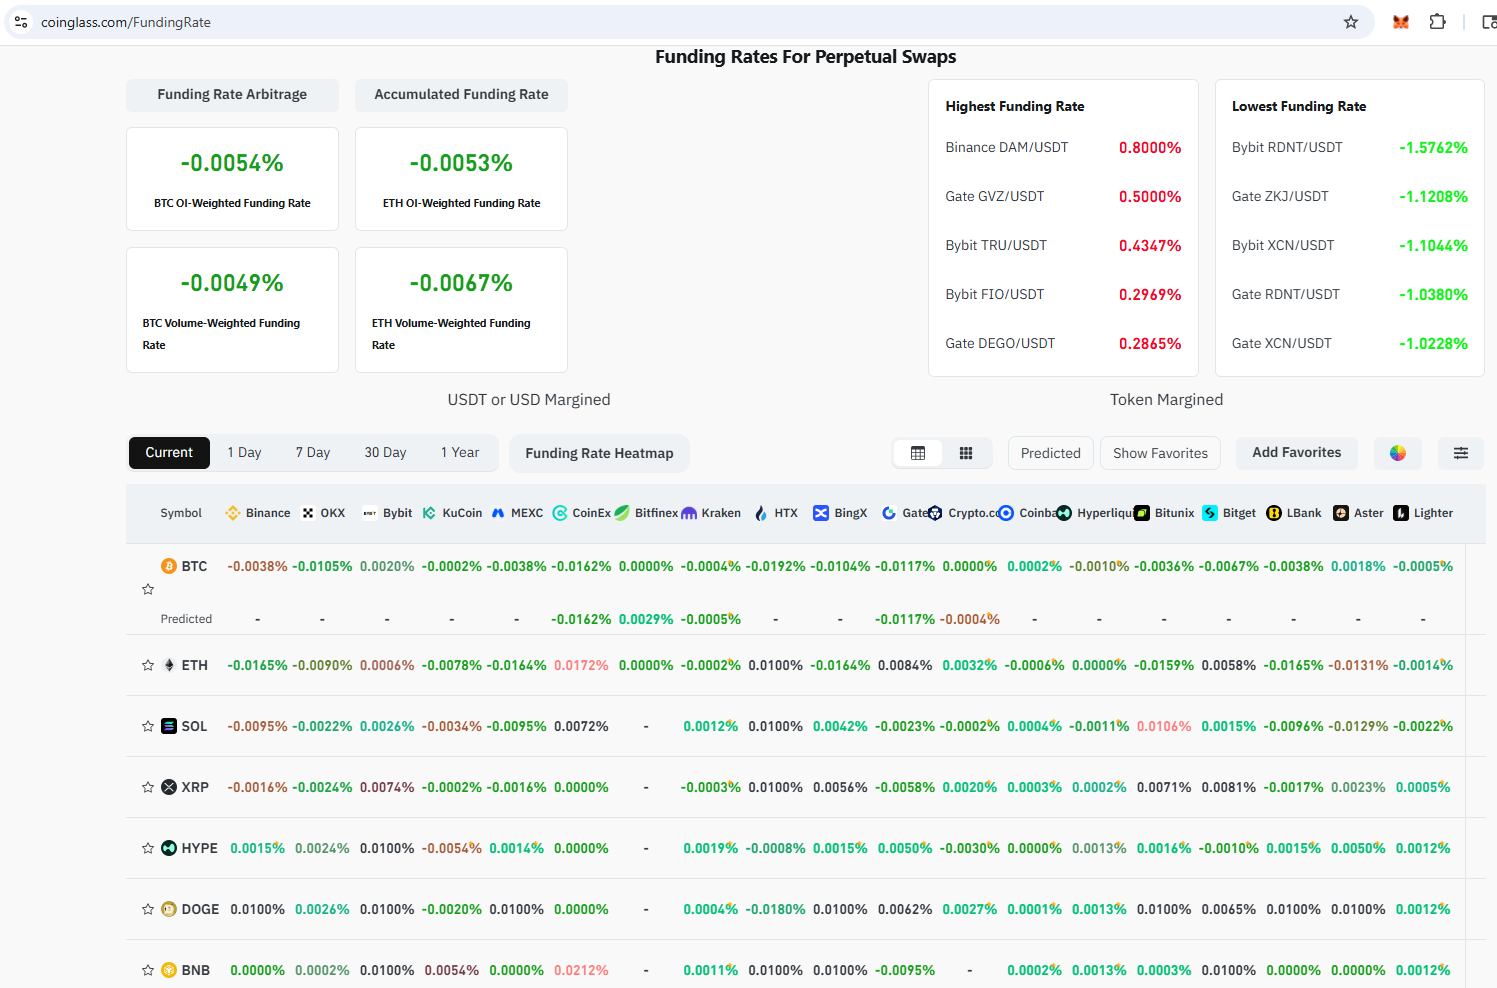The width and height of the screenshot is (1497, 988).
Task: Open the browser extensions puzzle menu
Action: 1438,22
